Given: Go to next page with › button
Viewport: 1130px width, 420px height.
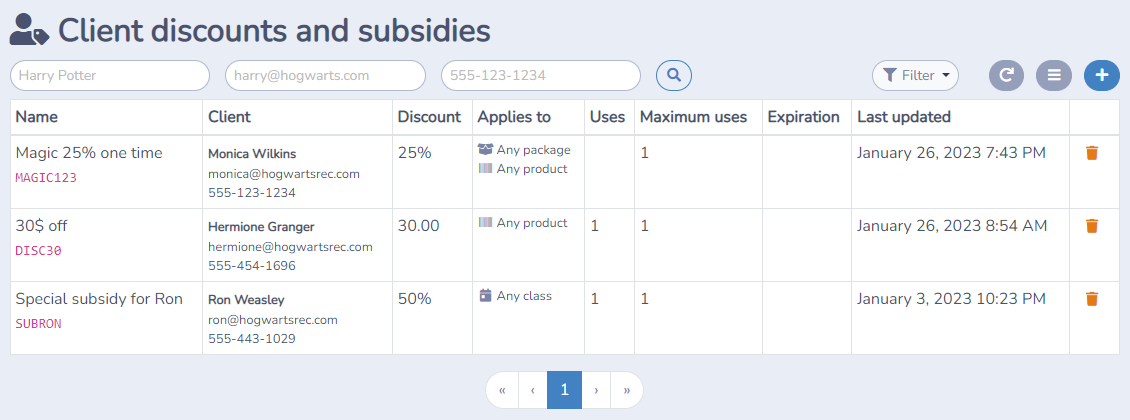Looking at the screenshot, I should pos(596,390).
